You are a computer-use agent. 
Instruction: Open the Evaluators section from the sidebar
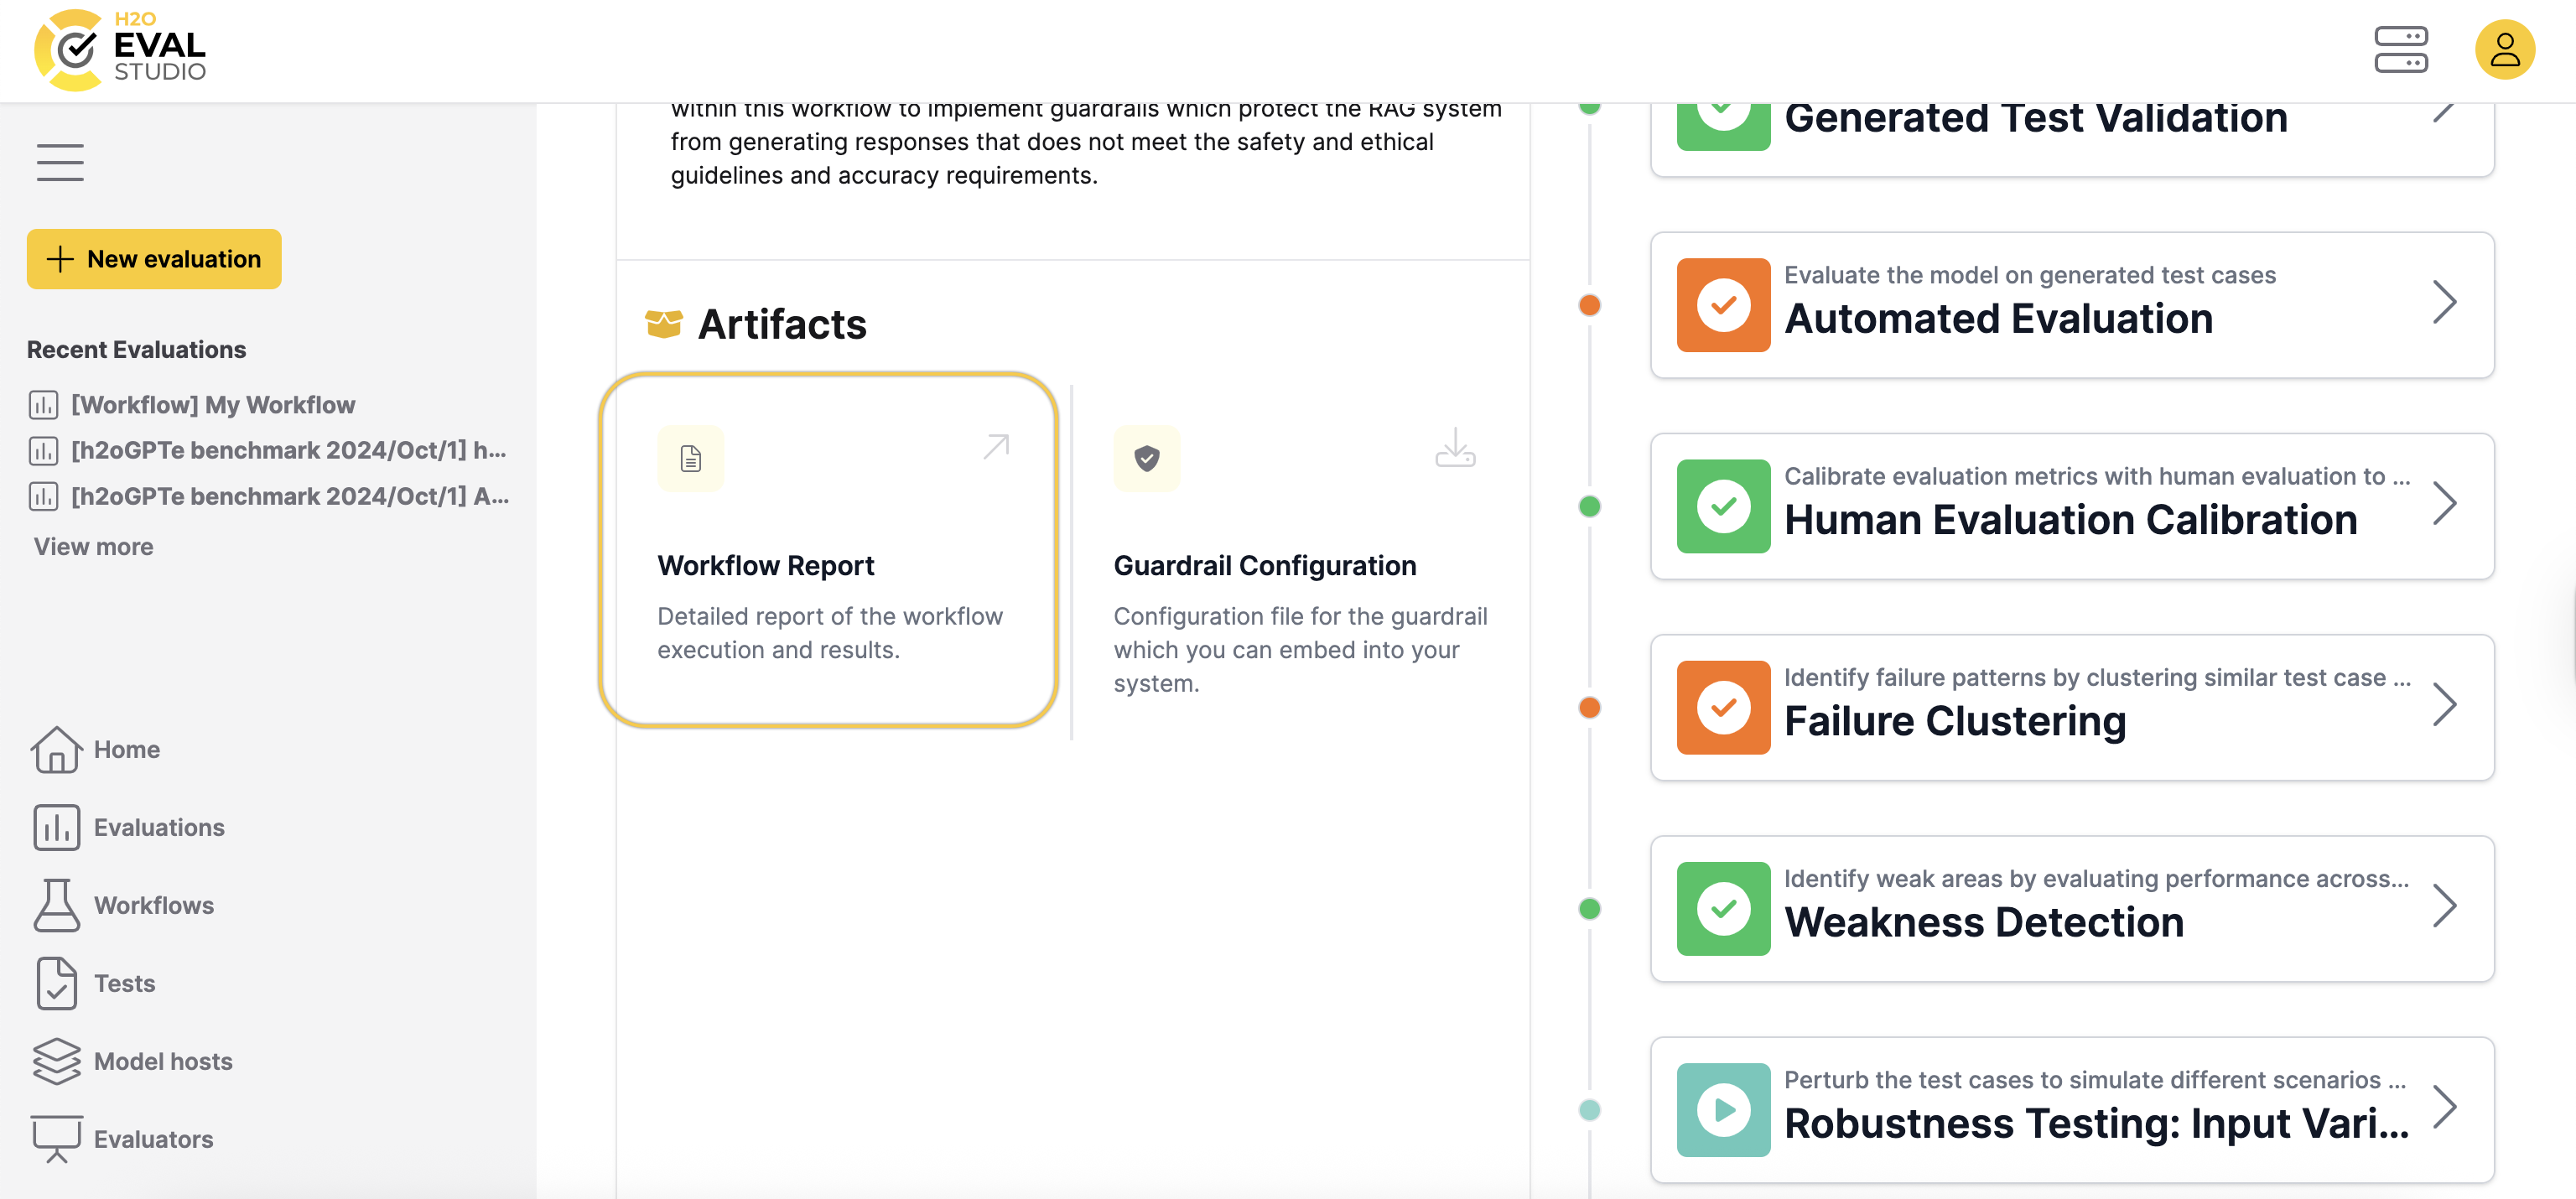(57, 1138)
